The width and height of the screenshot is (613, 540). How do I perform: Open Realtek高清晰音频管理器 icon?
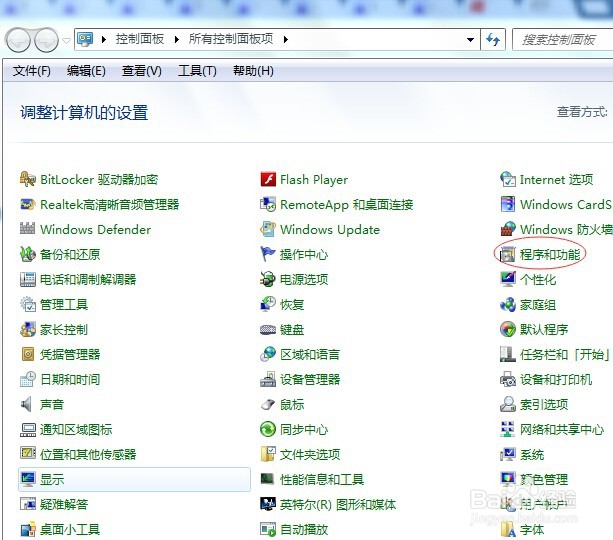pos(27,205)
